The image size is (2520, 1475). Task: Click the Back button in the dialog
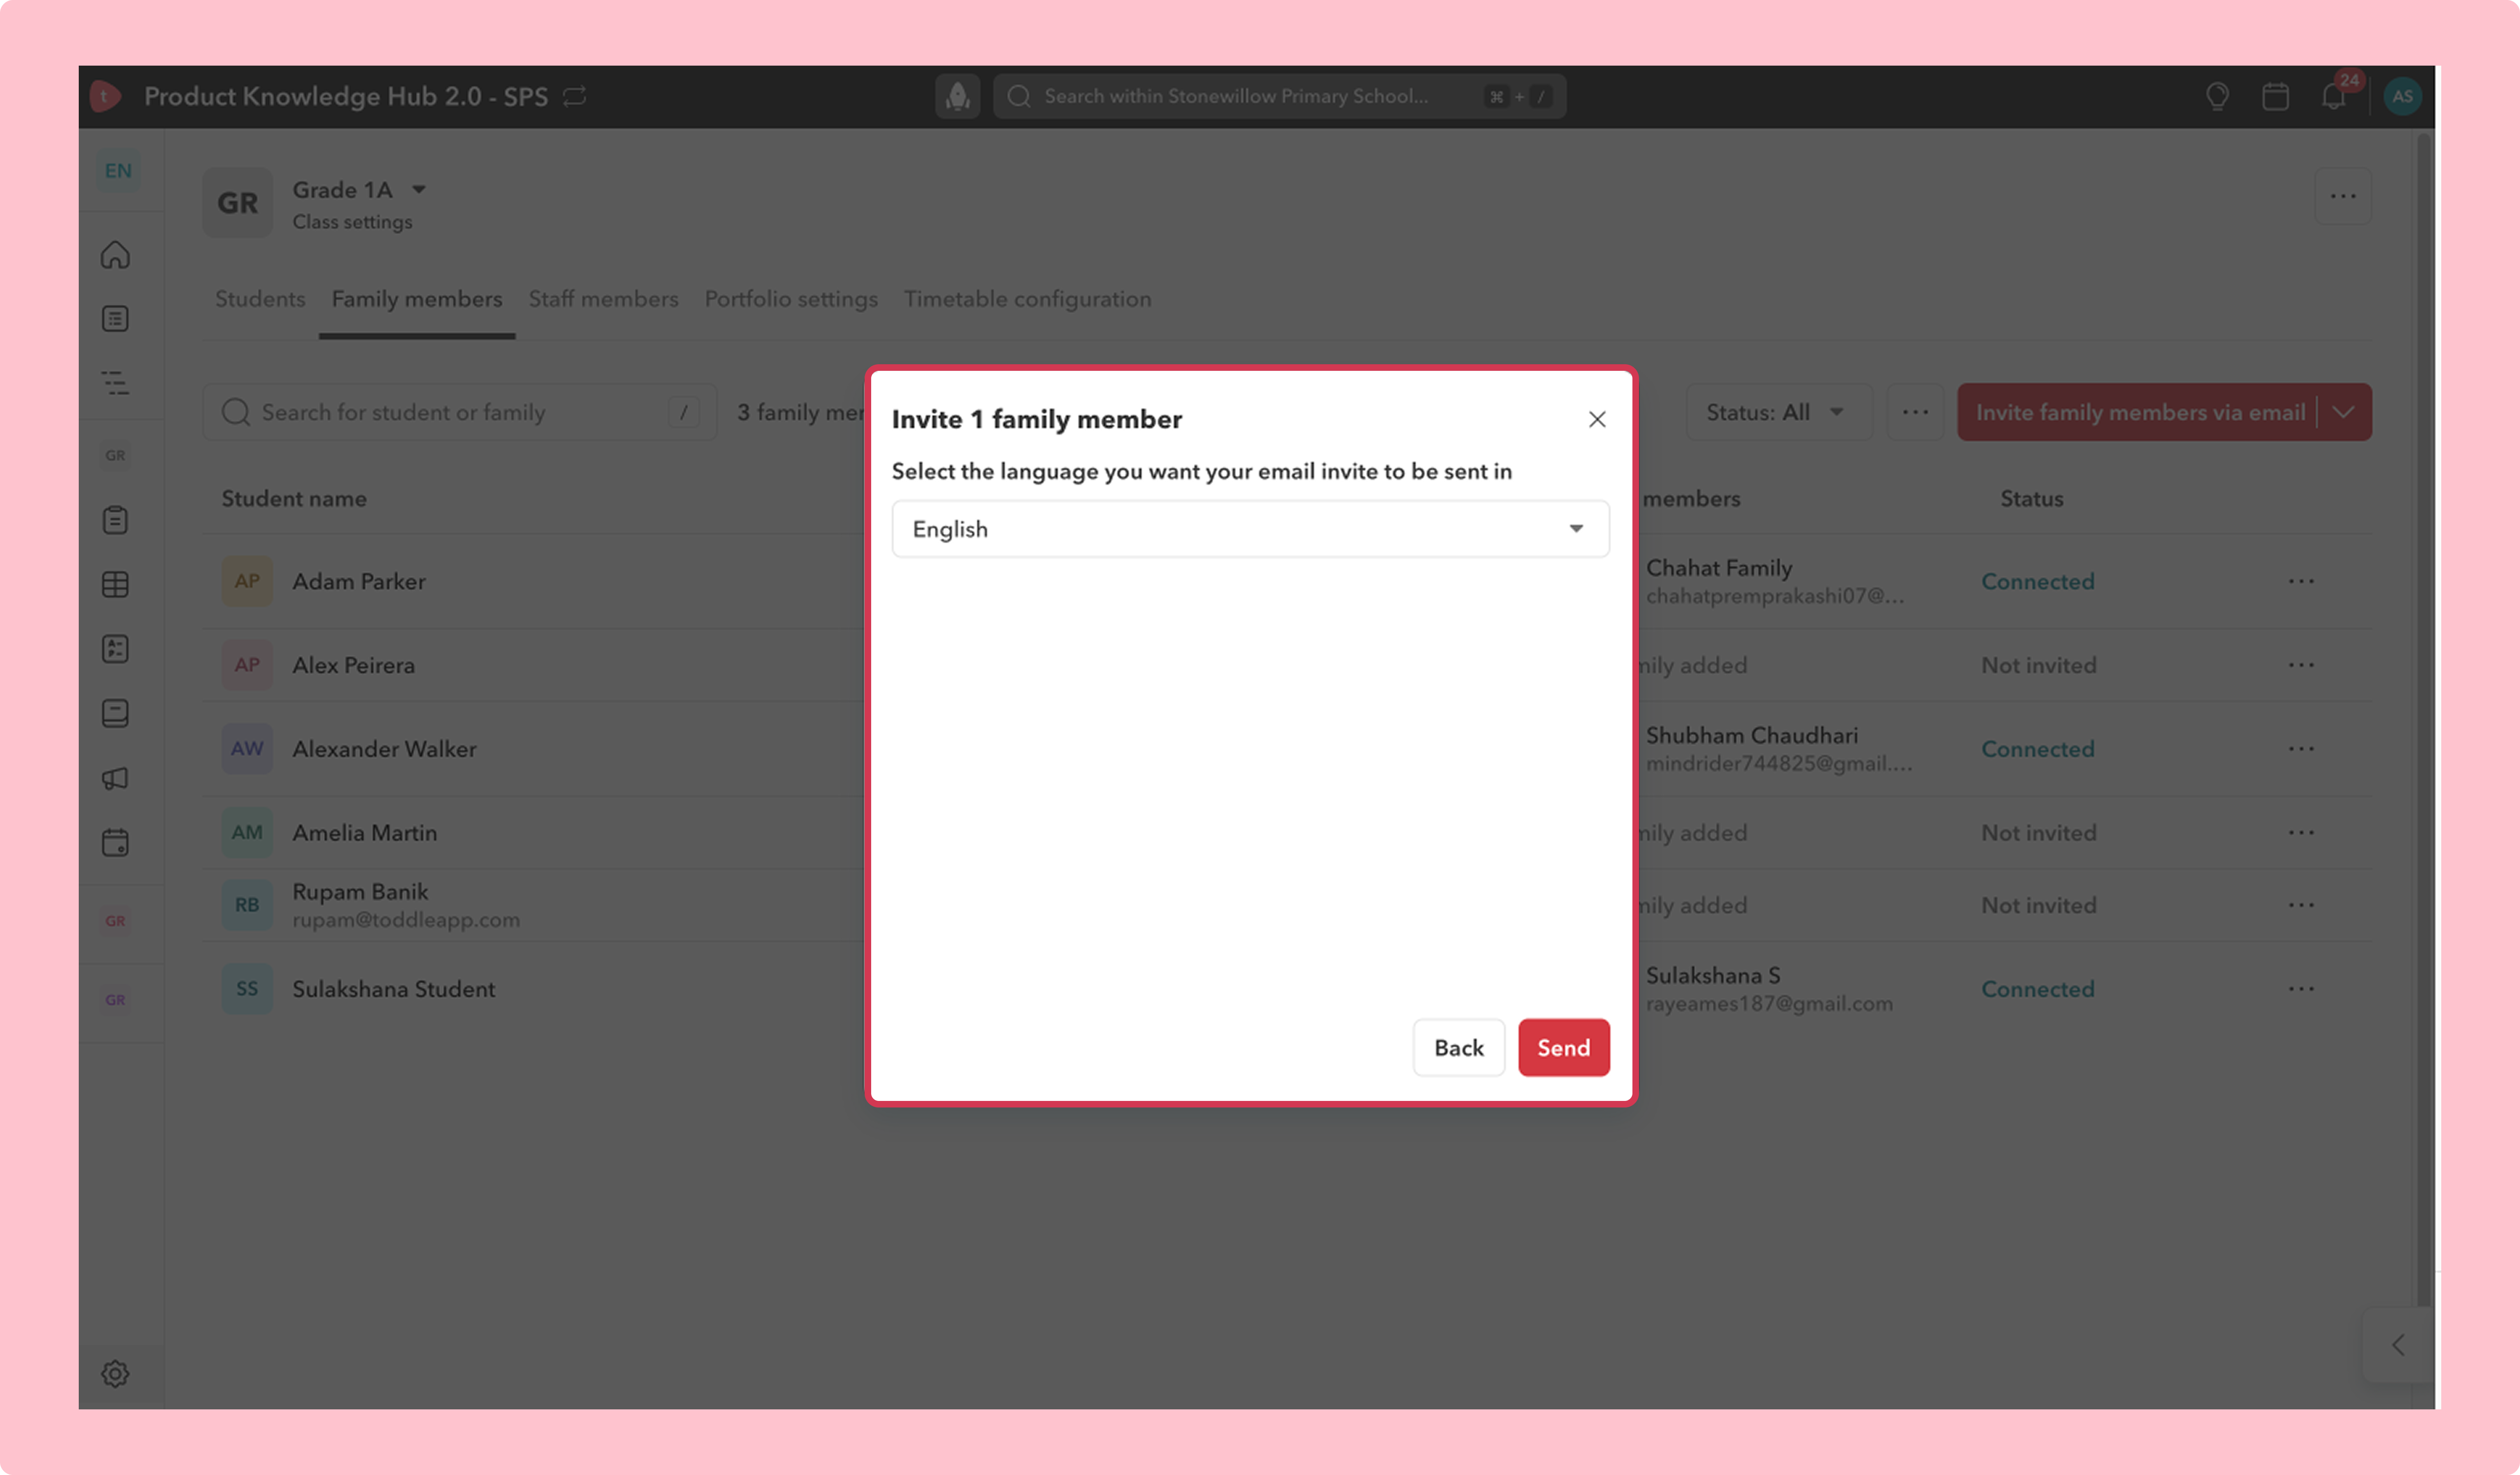pos(1459,1048)
